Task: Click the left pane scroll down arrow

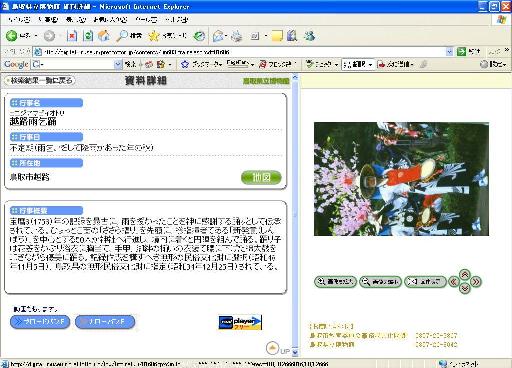Action: click(x=295, y=352)
